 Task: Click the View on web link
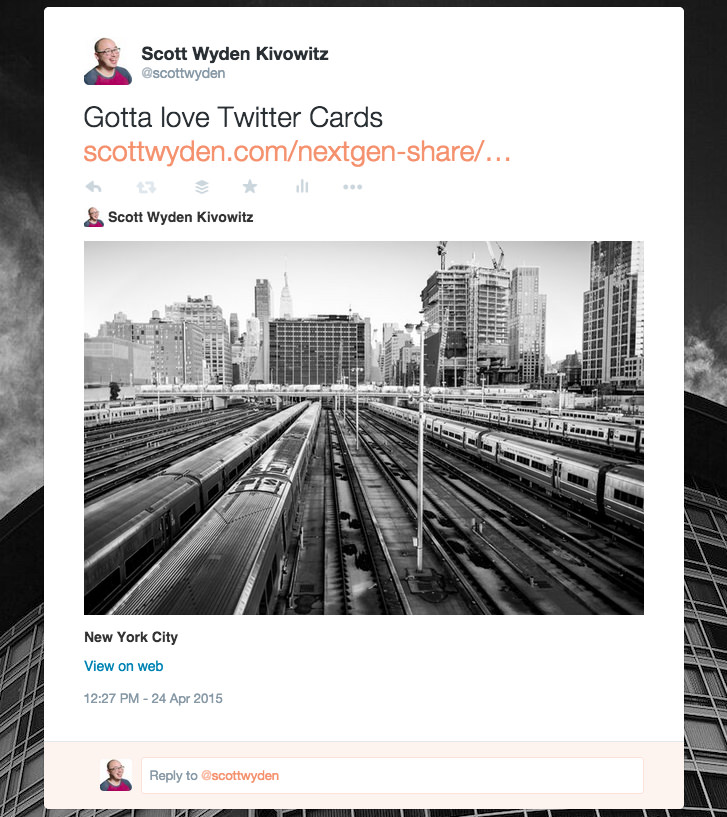[124, 666]
